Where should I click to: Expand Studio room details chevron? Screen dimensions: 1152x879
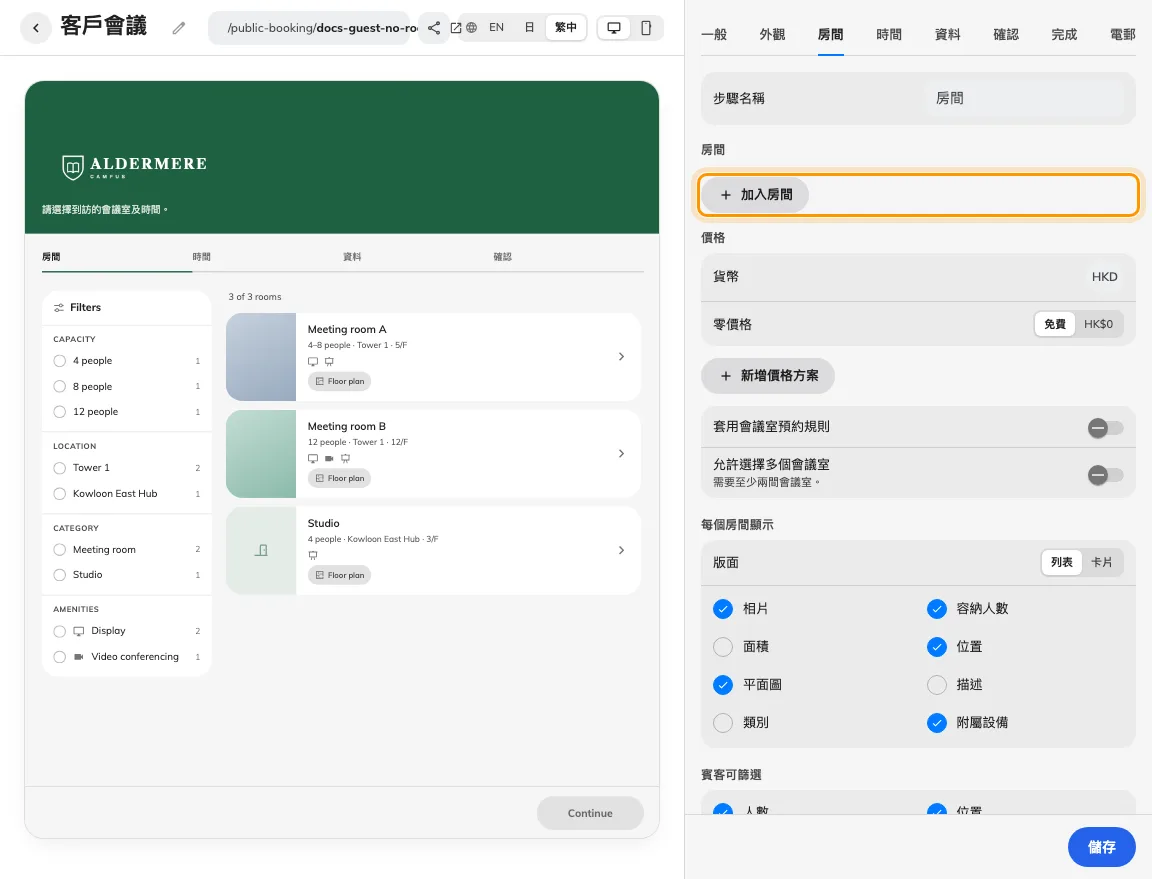coord(622,550)
